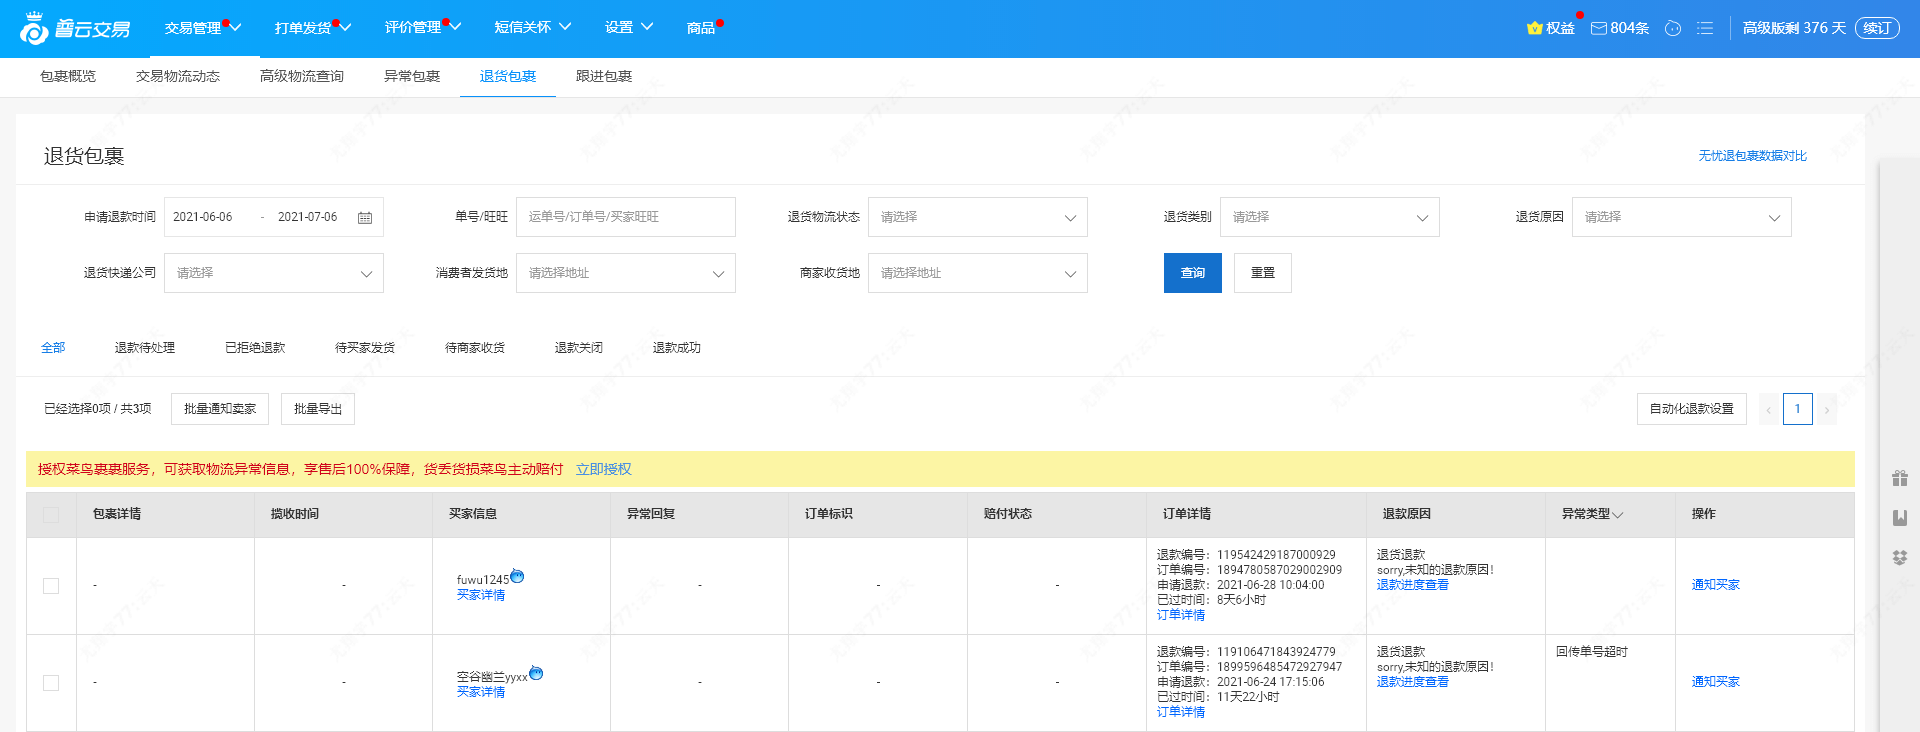
Task: View 退款进度查看 for refund 119542429187000929
Action: click(1413, 585)
